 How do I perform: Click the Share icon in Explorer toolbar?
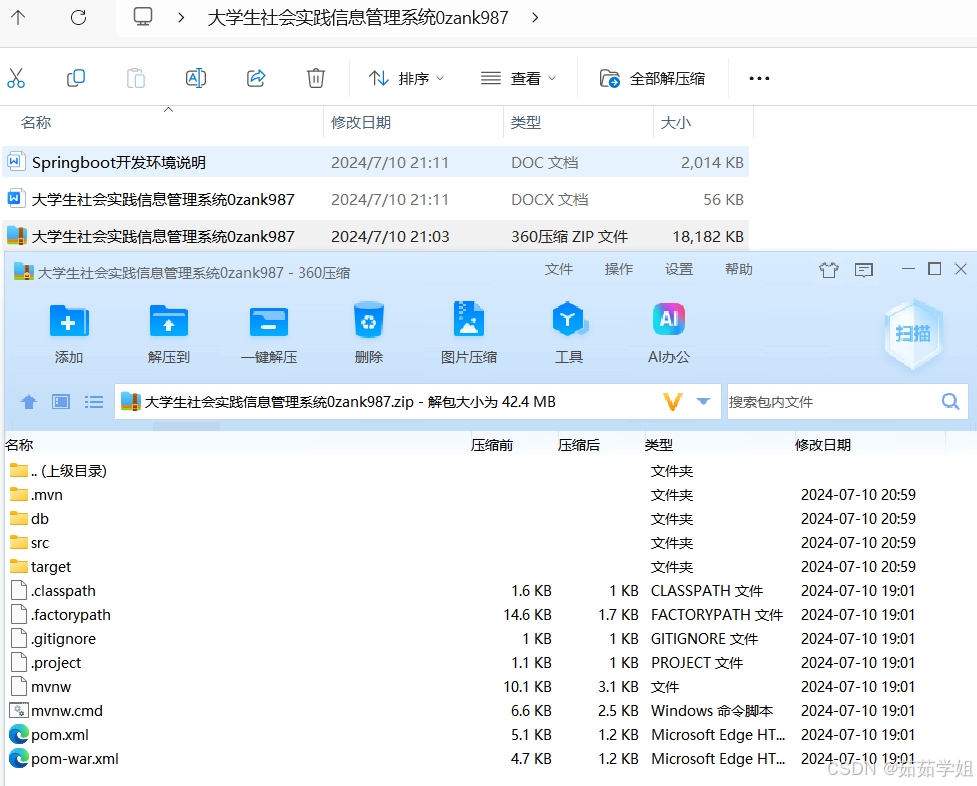[256, 79]
